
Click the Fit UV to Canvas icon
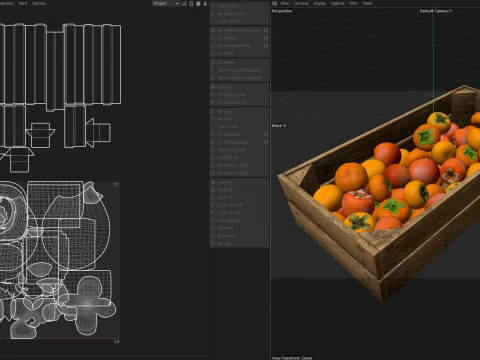[x=213, y=94]
